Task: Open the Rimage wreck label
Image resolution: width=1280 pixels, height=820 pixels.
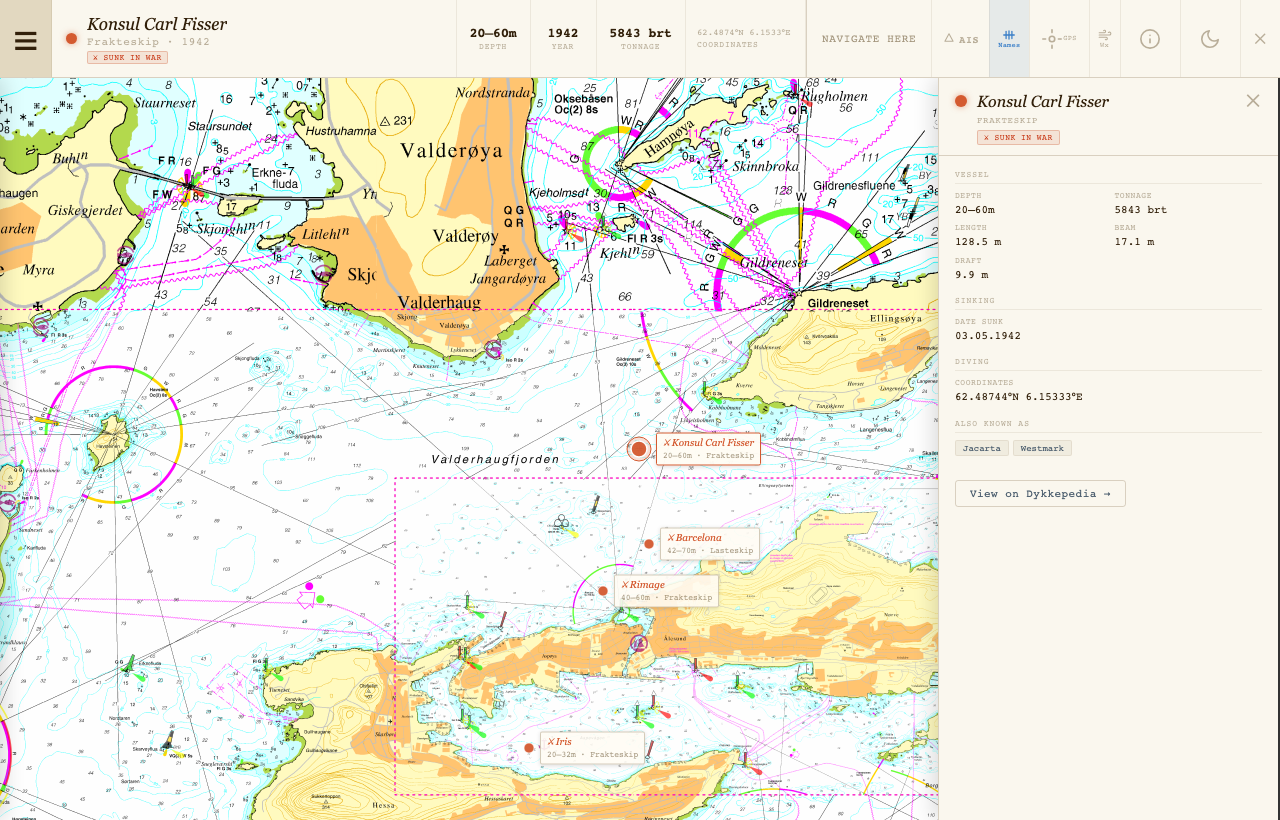Action: pos(666,591)
